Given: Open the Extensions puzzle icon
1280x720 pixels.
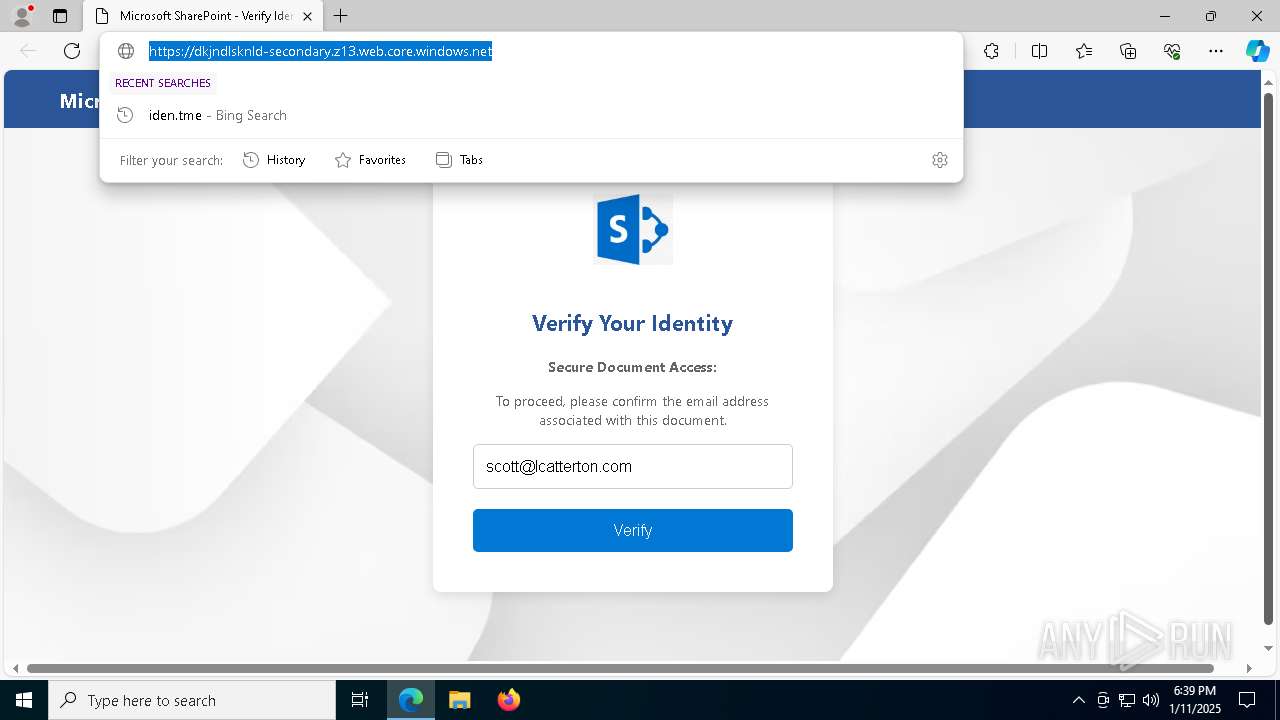Looking at the screenshot, I should click(x=991, y=51).
